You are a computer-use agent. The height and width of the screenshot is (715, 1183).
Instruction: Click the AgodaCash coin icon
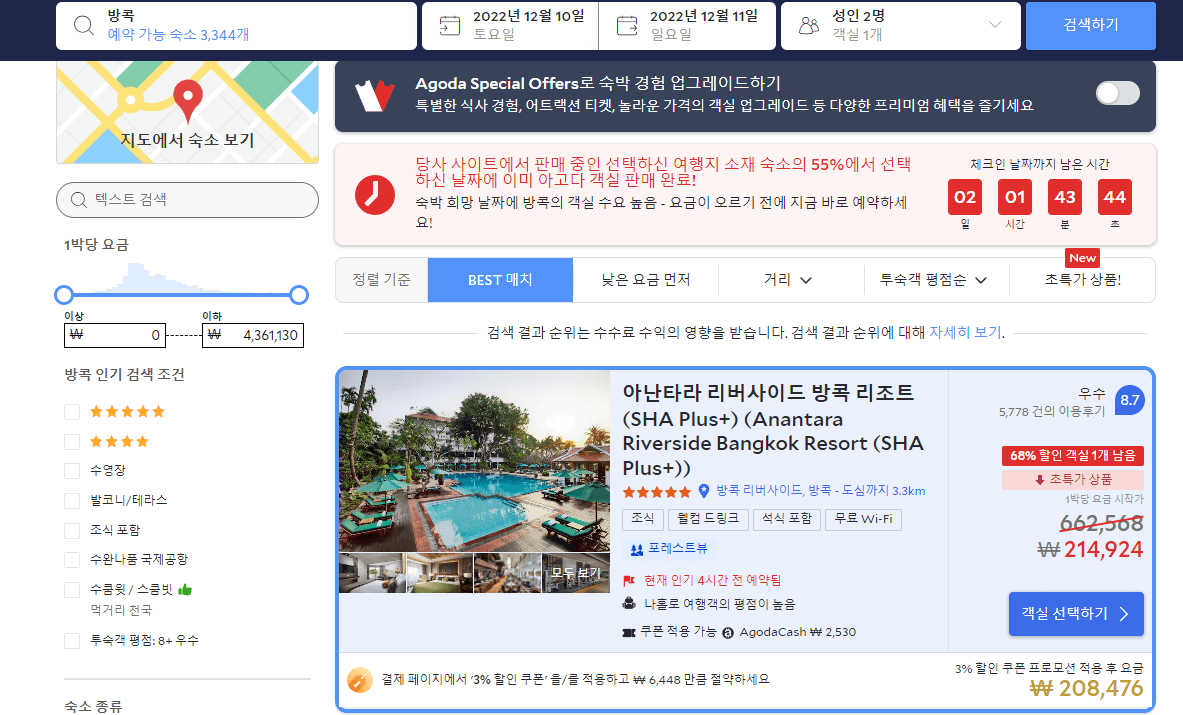(728, 632)
